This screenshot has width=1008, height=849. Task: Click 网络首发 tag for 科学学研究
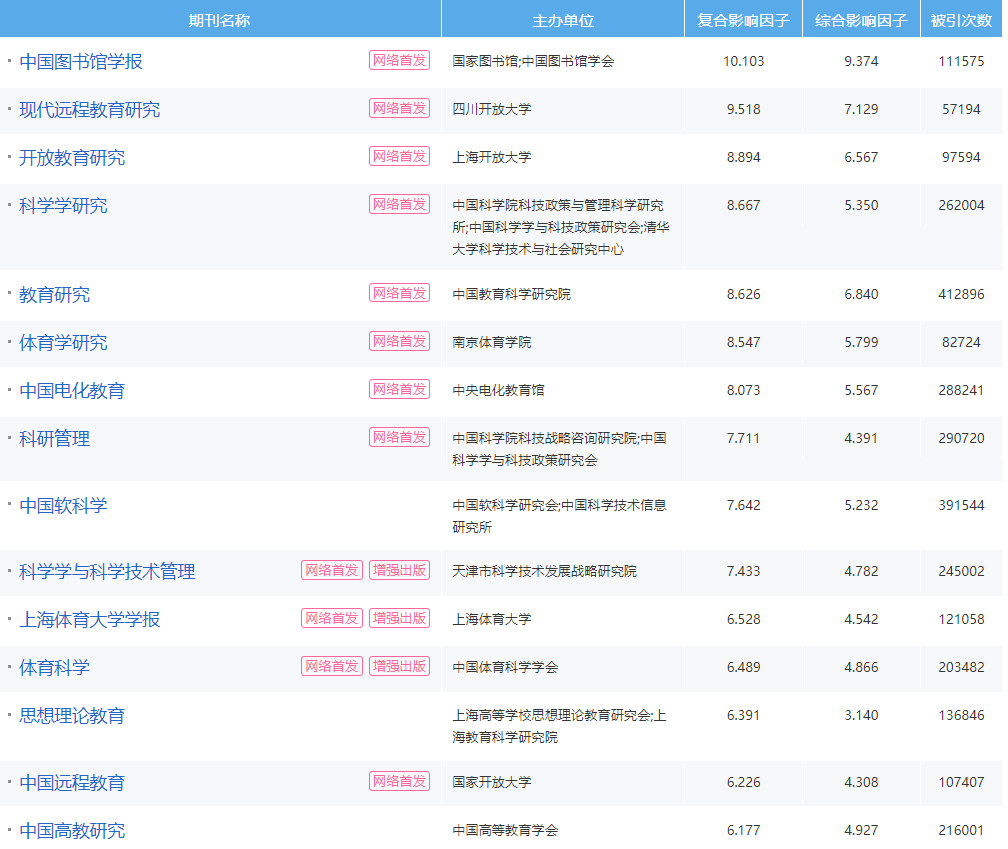[399, 204]
